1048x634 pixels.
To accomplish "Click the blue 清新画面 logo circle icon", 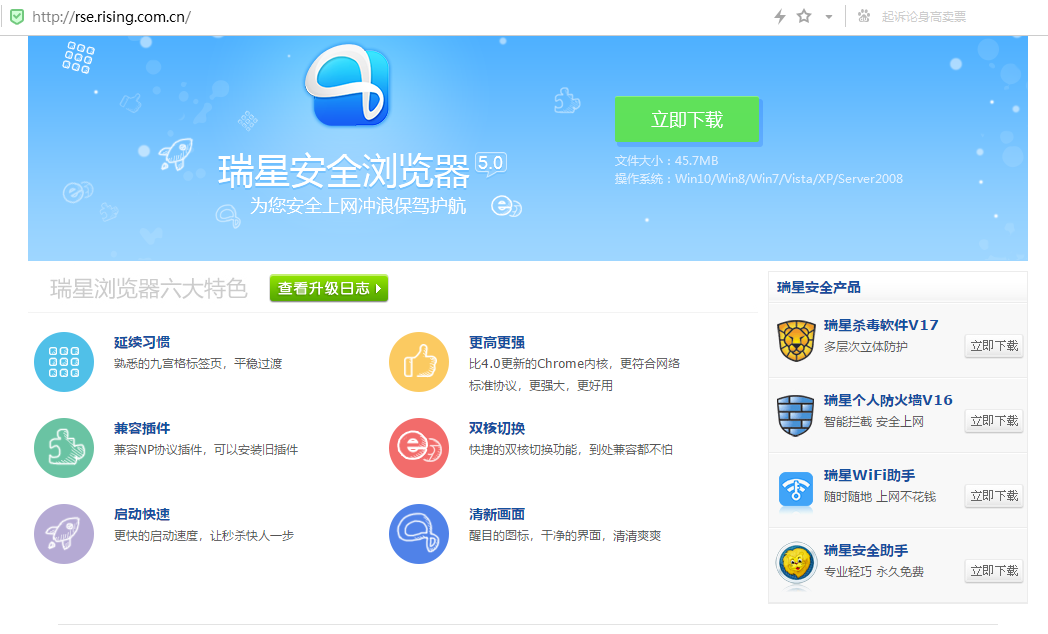I will [419, 534].
